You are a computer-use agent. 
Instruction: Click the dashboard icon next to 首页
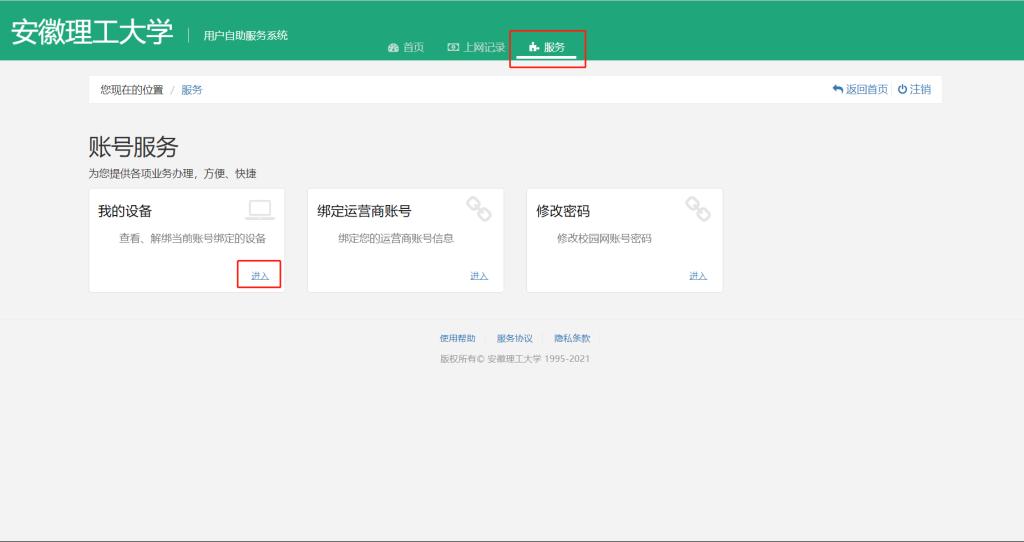(x=393, y=47)
